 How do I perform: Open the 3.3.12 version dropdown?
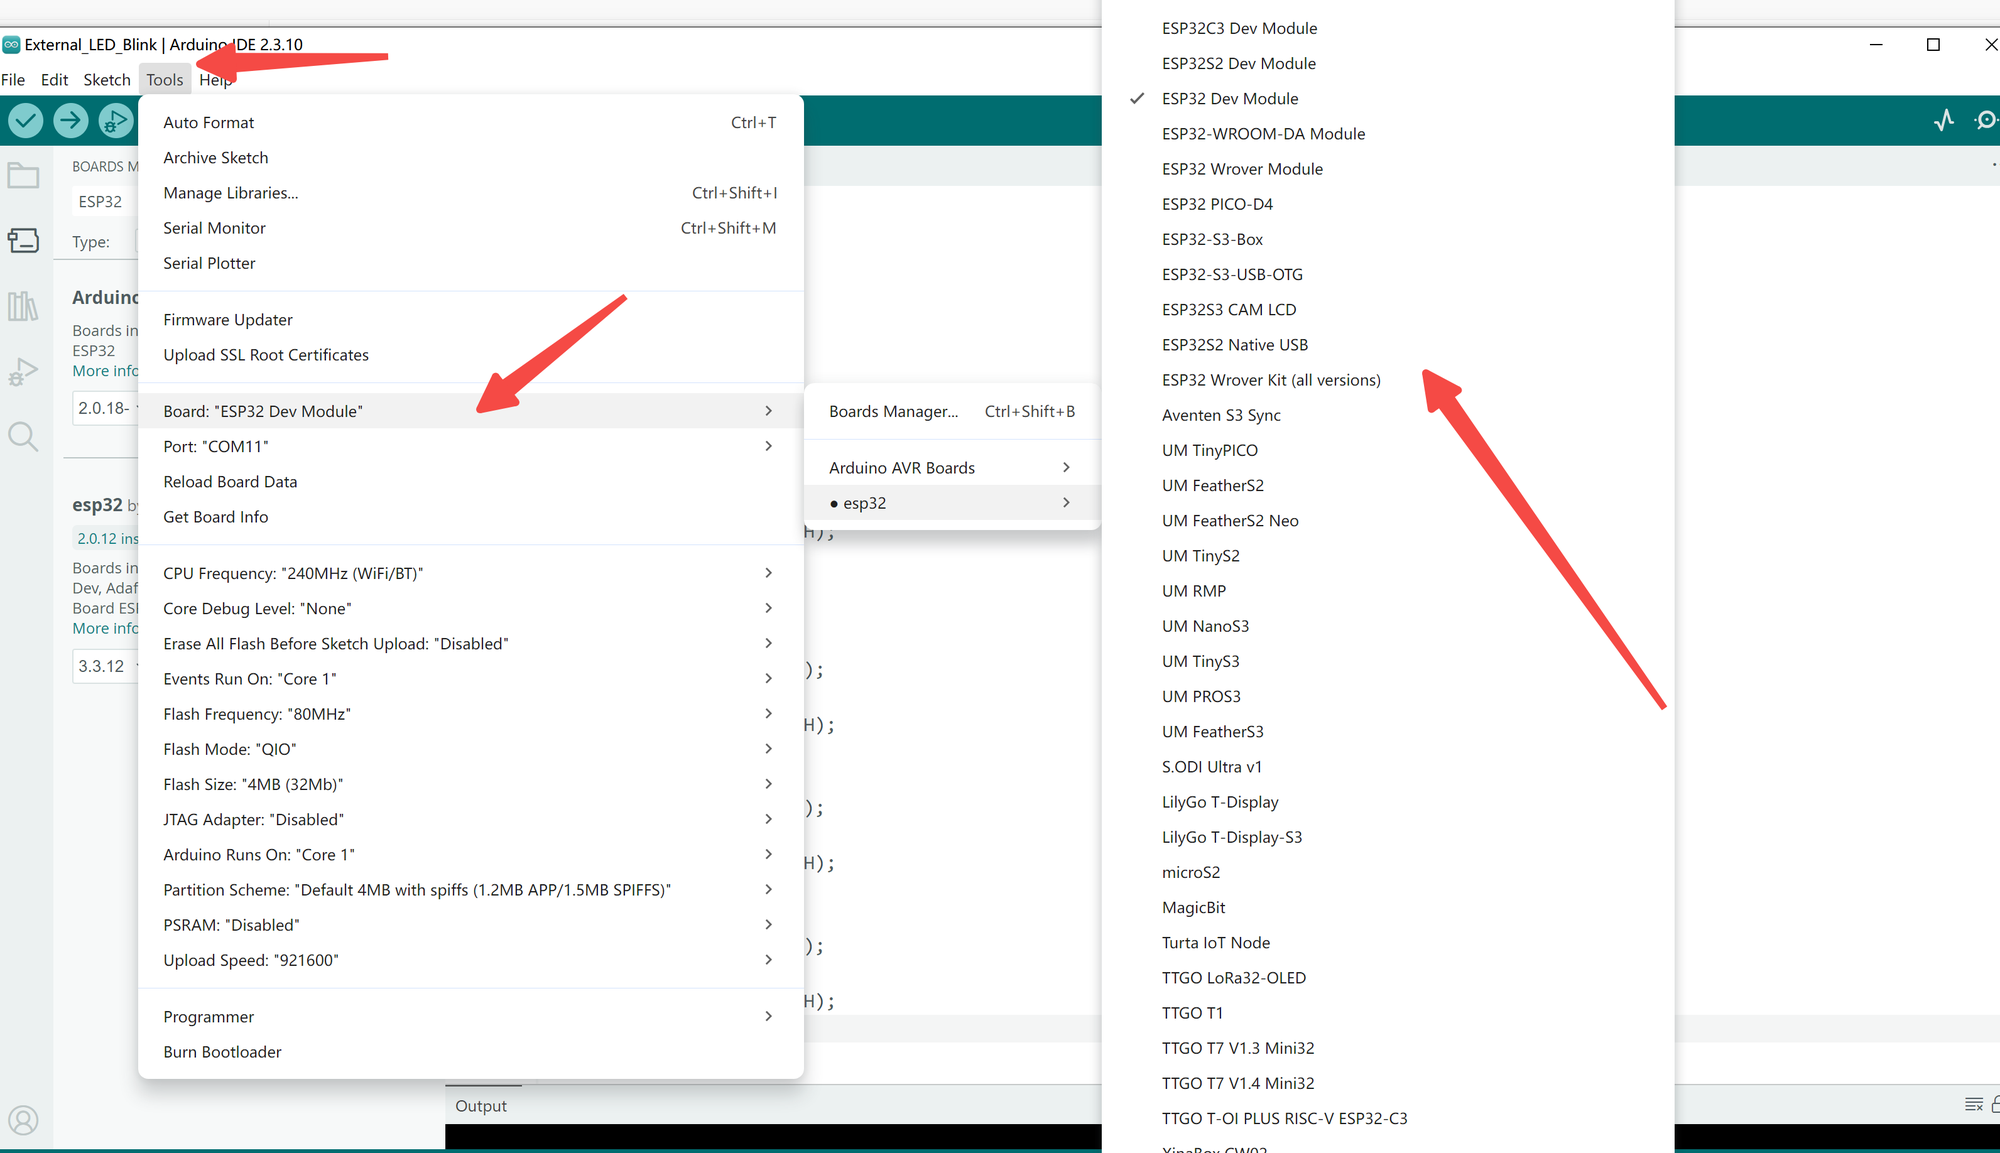[x=105, y=666]
